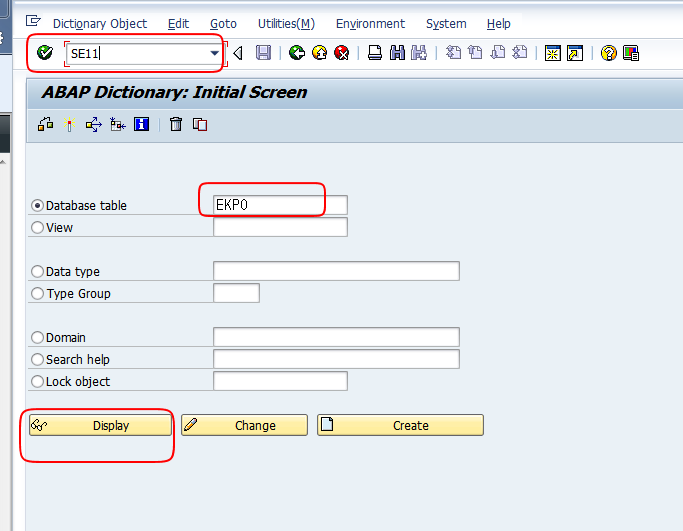Open the Dictionary Object menu
This screenshot has height=531, width=683.
(100, 24)
